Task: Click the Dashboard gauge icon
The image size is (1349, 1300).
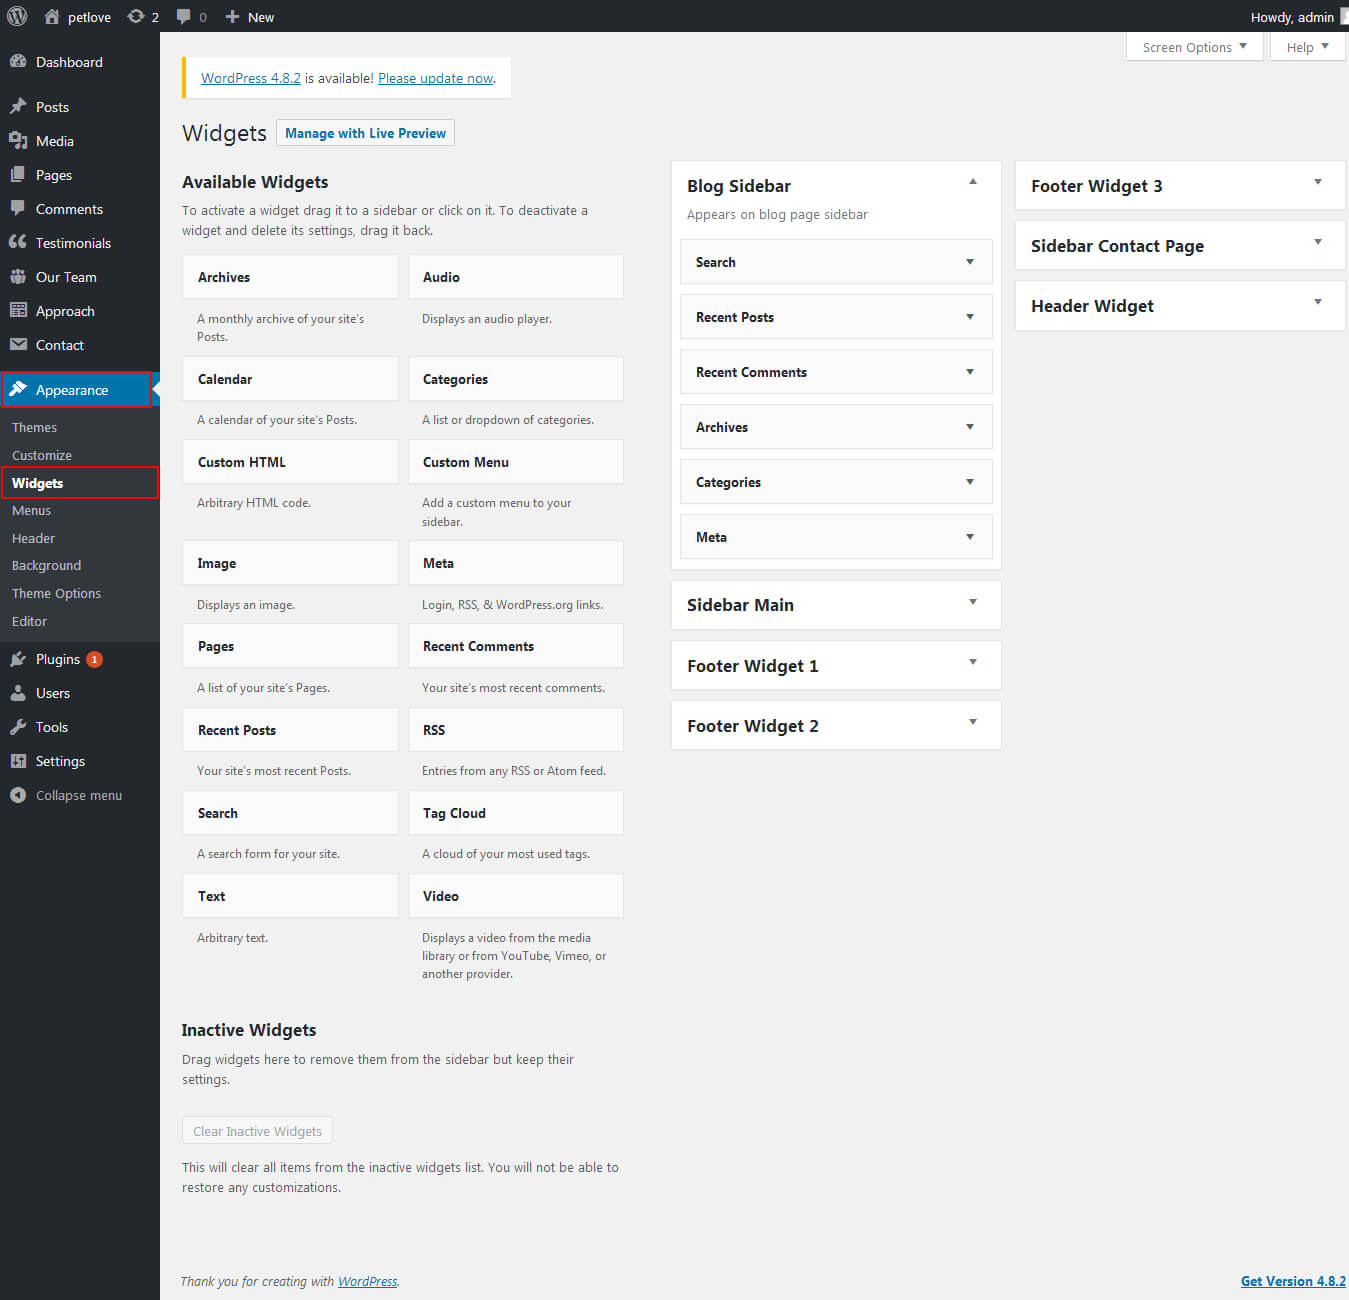Action: pos(18,61)
